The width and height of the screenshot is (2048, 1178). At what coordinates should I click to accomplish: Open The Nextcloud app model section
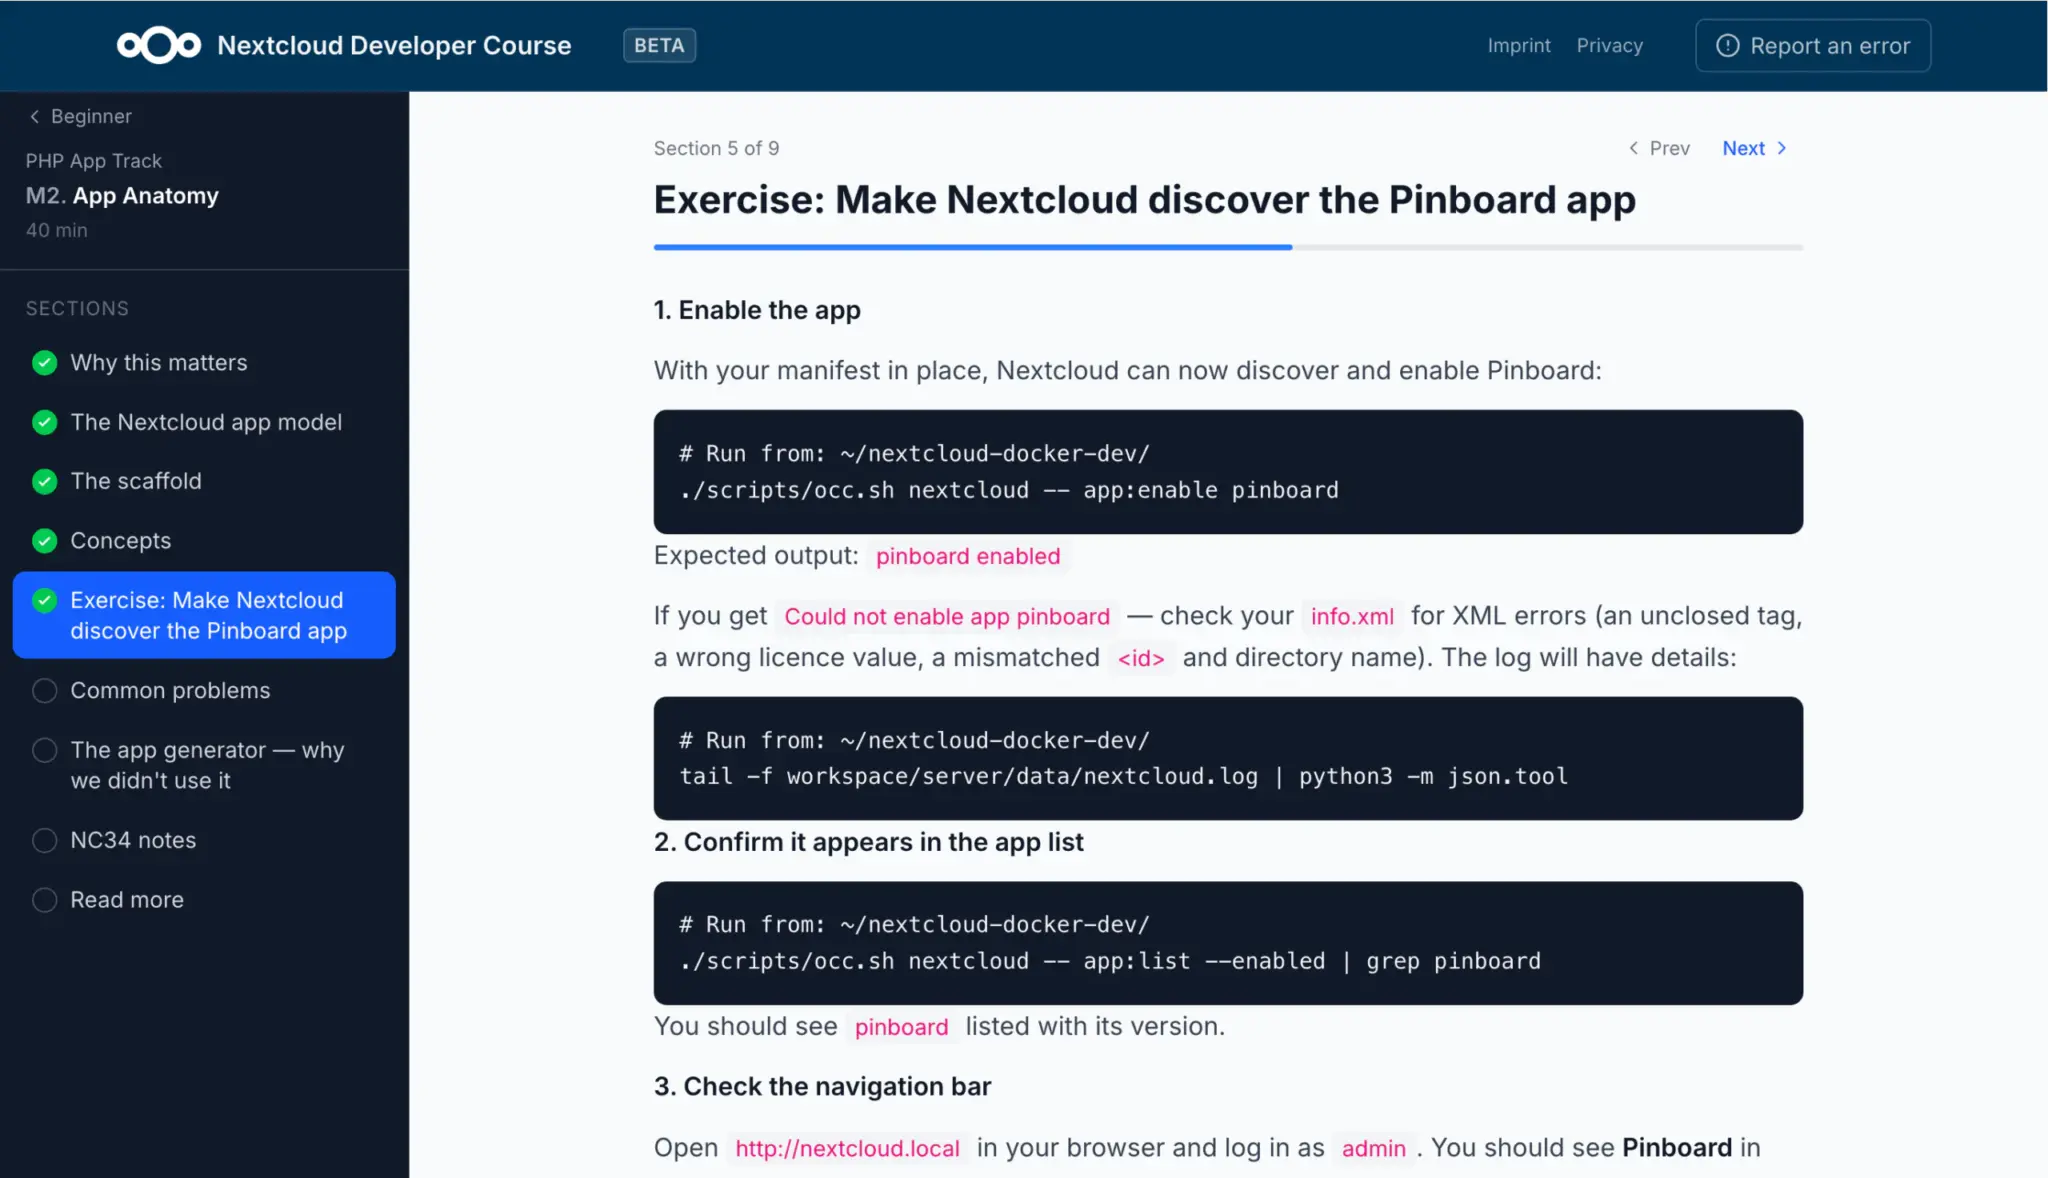204,422
